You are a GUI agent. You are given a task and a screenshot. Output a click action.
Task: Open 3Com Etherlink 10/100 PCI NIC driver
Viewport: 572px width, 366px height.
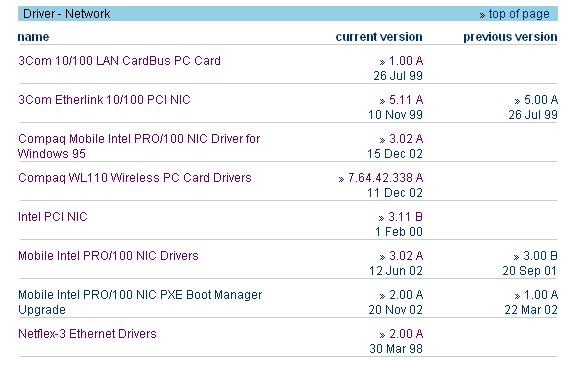point(104,100)
